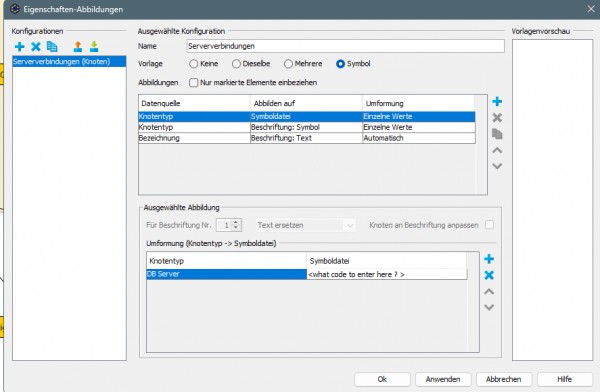This screenshot has height=392, width=600.
Task: Add a new Umformung value row
Action: (x=489, y=259)
